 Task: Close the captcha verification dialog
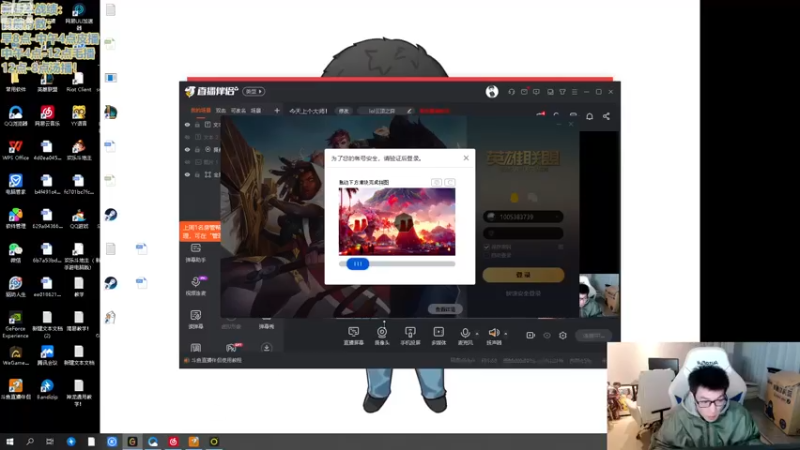[x=466, y=158]
